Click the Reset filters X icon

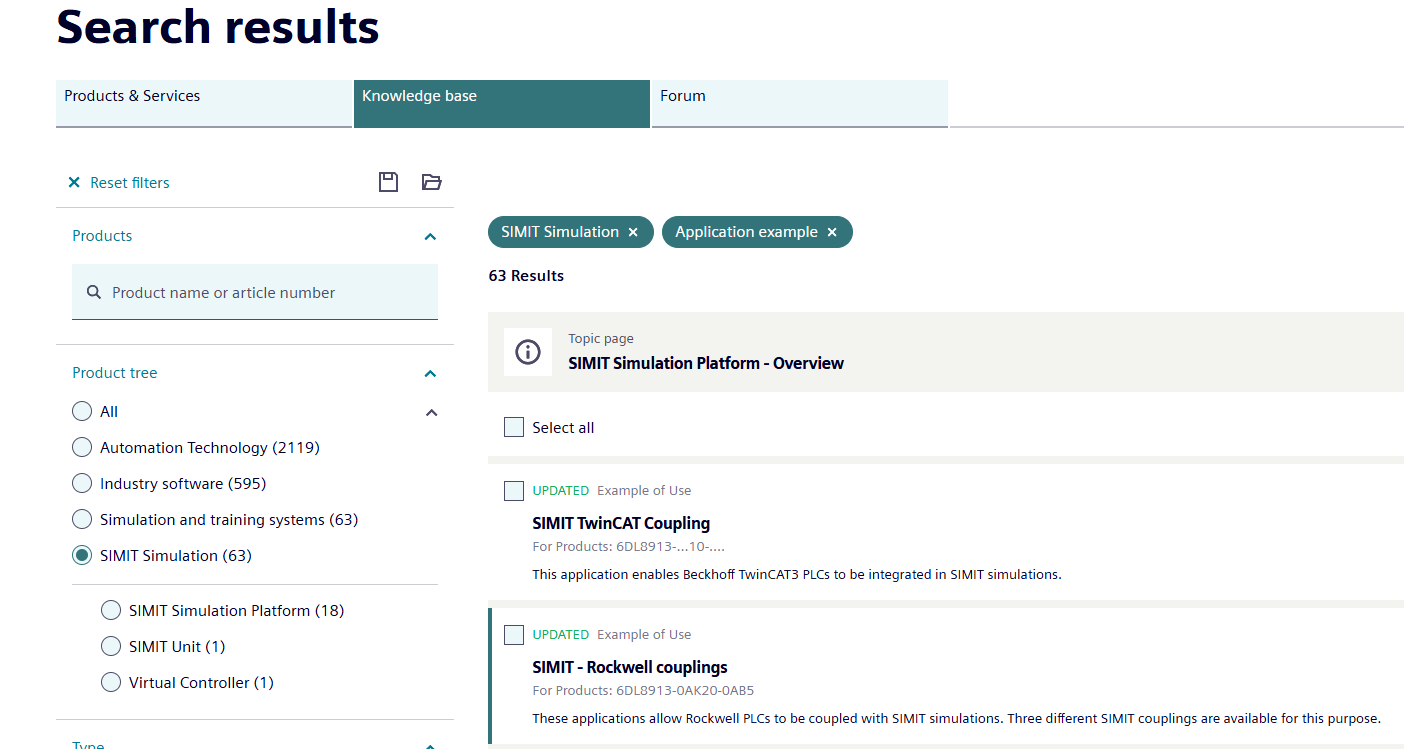(x=74, y=183)
